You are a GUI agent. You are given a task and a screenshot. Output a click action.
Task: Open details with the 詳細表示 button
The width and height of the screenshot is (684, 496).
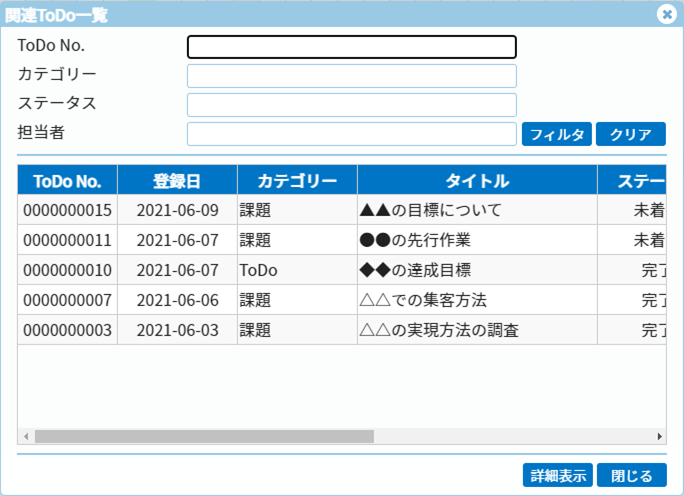557,475
